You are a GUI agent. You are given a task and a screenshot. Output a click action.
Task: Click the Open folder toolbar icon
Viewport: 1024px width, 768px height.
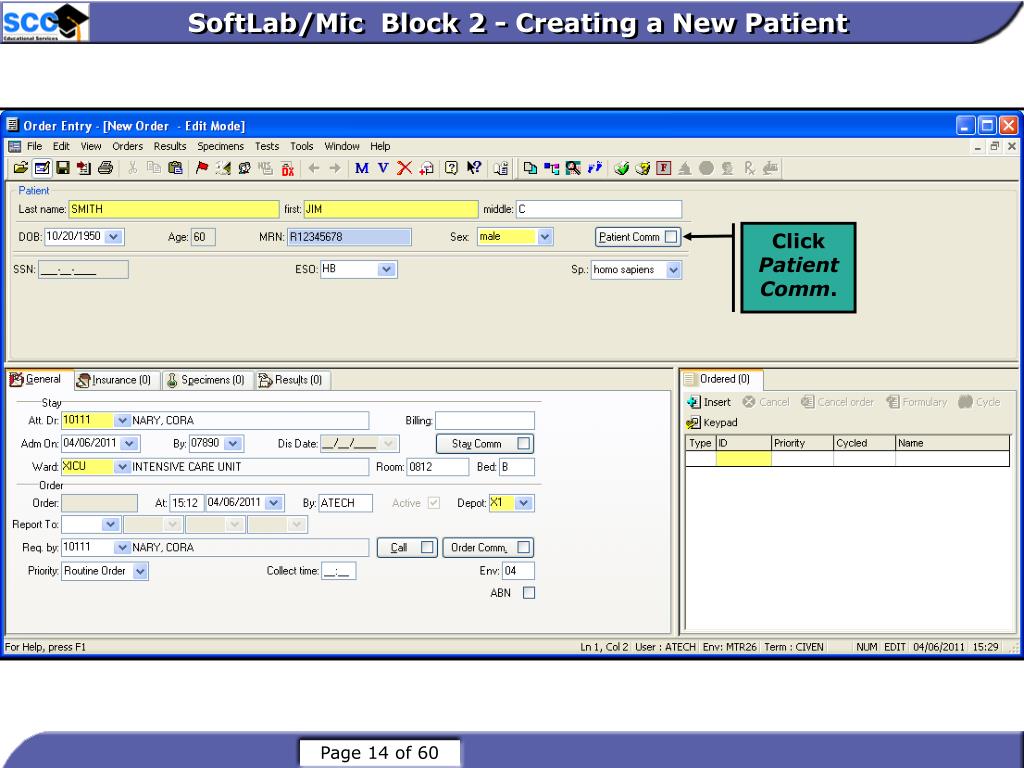click(20, 168)
